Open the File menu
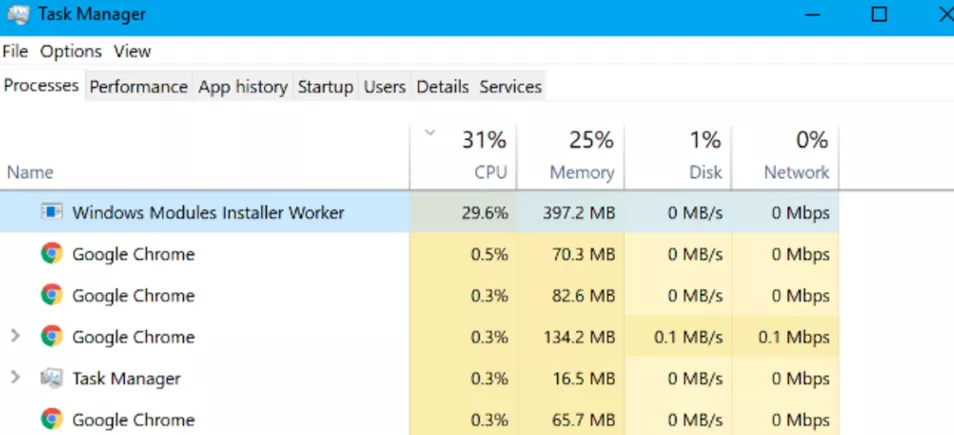Viewport: 954px width, 435px height. tap(15, 52)
